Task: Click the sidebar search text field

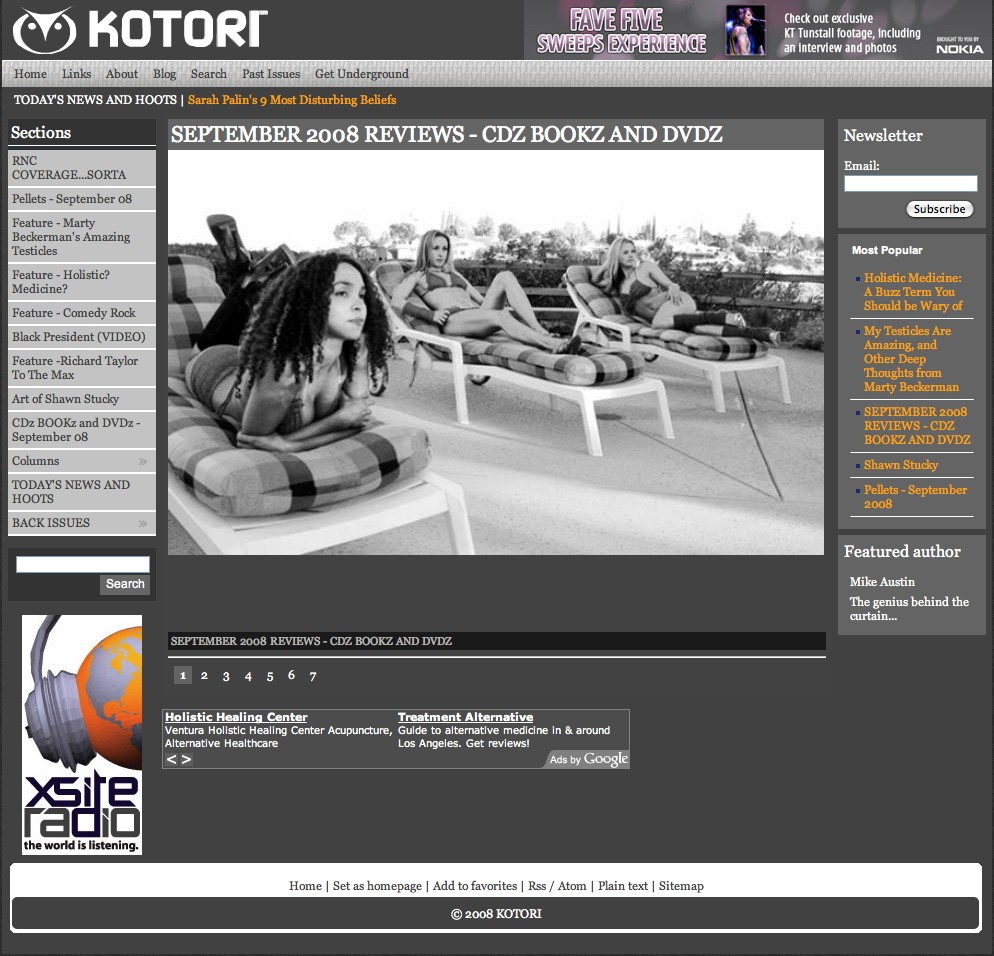Action: tap(82, 565)
